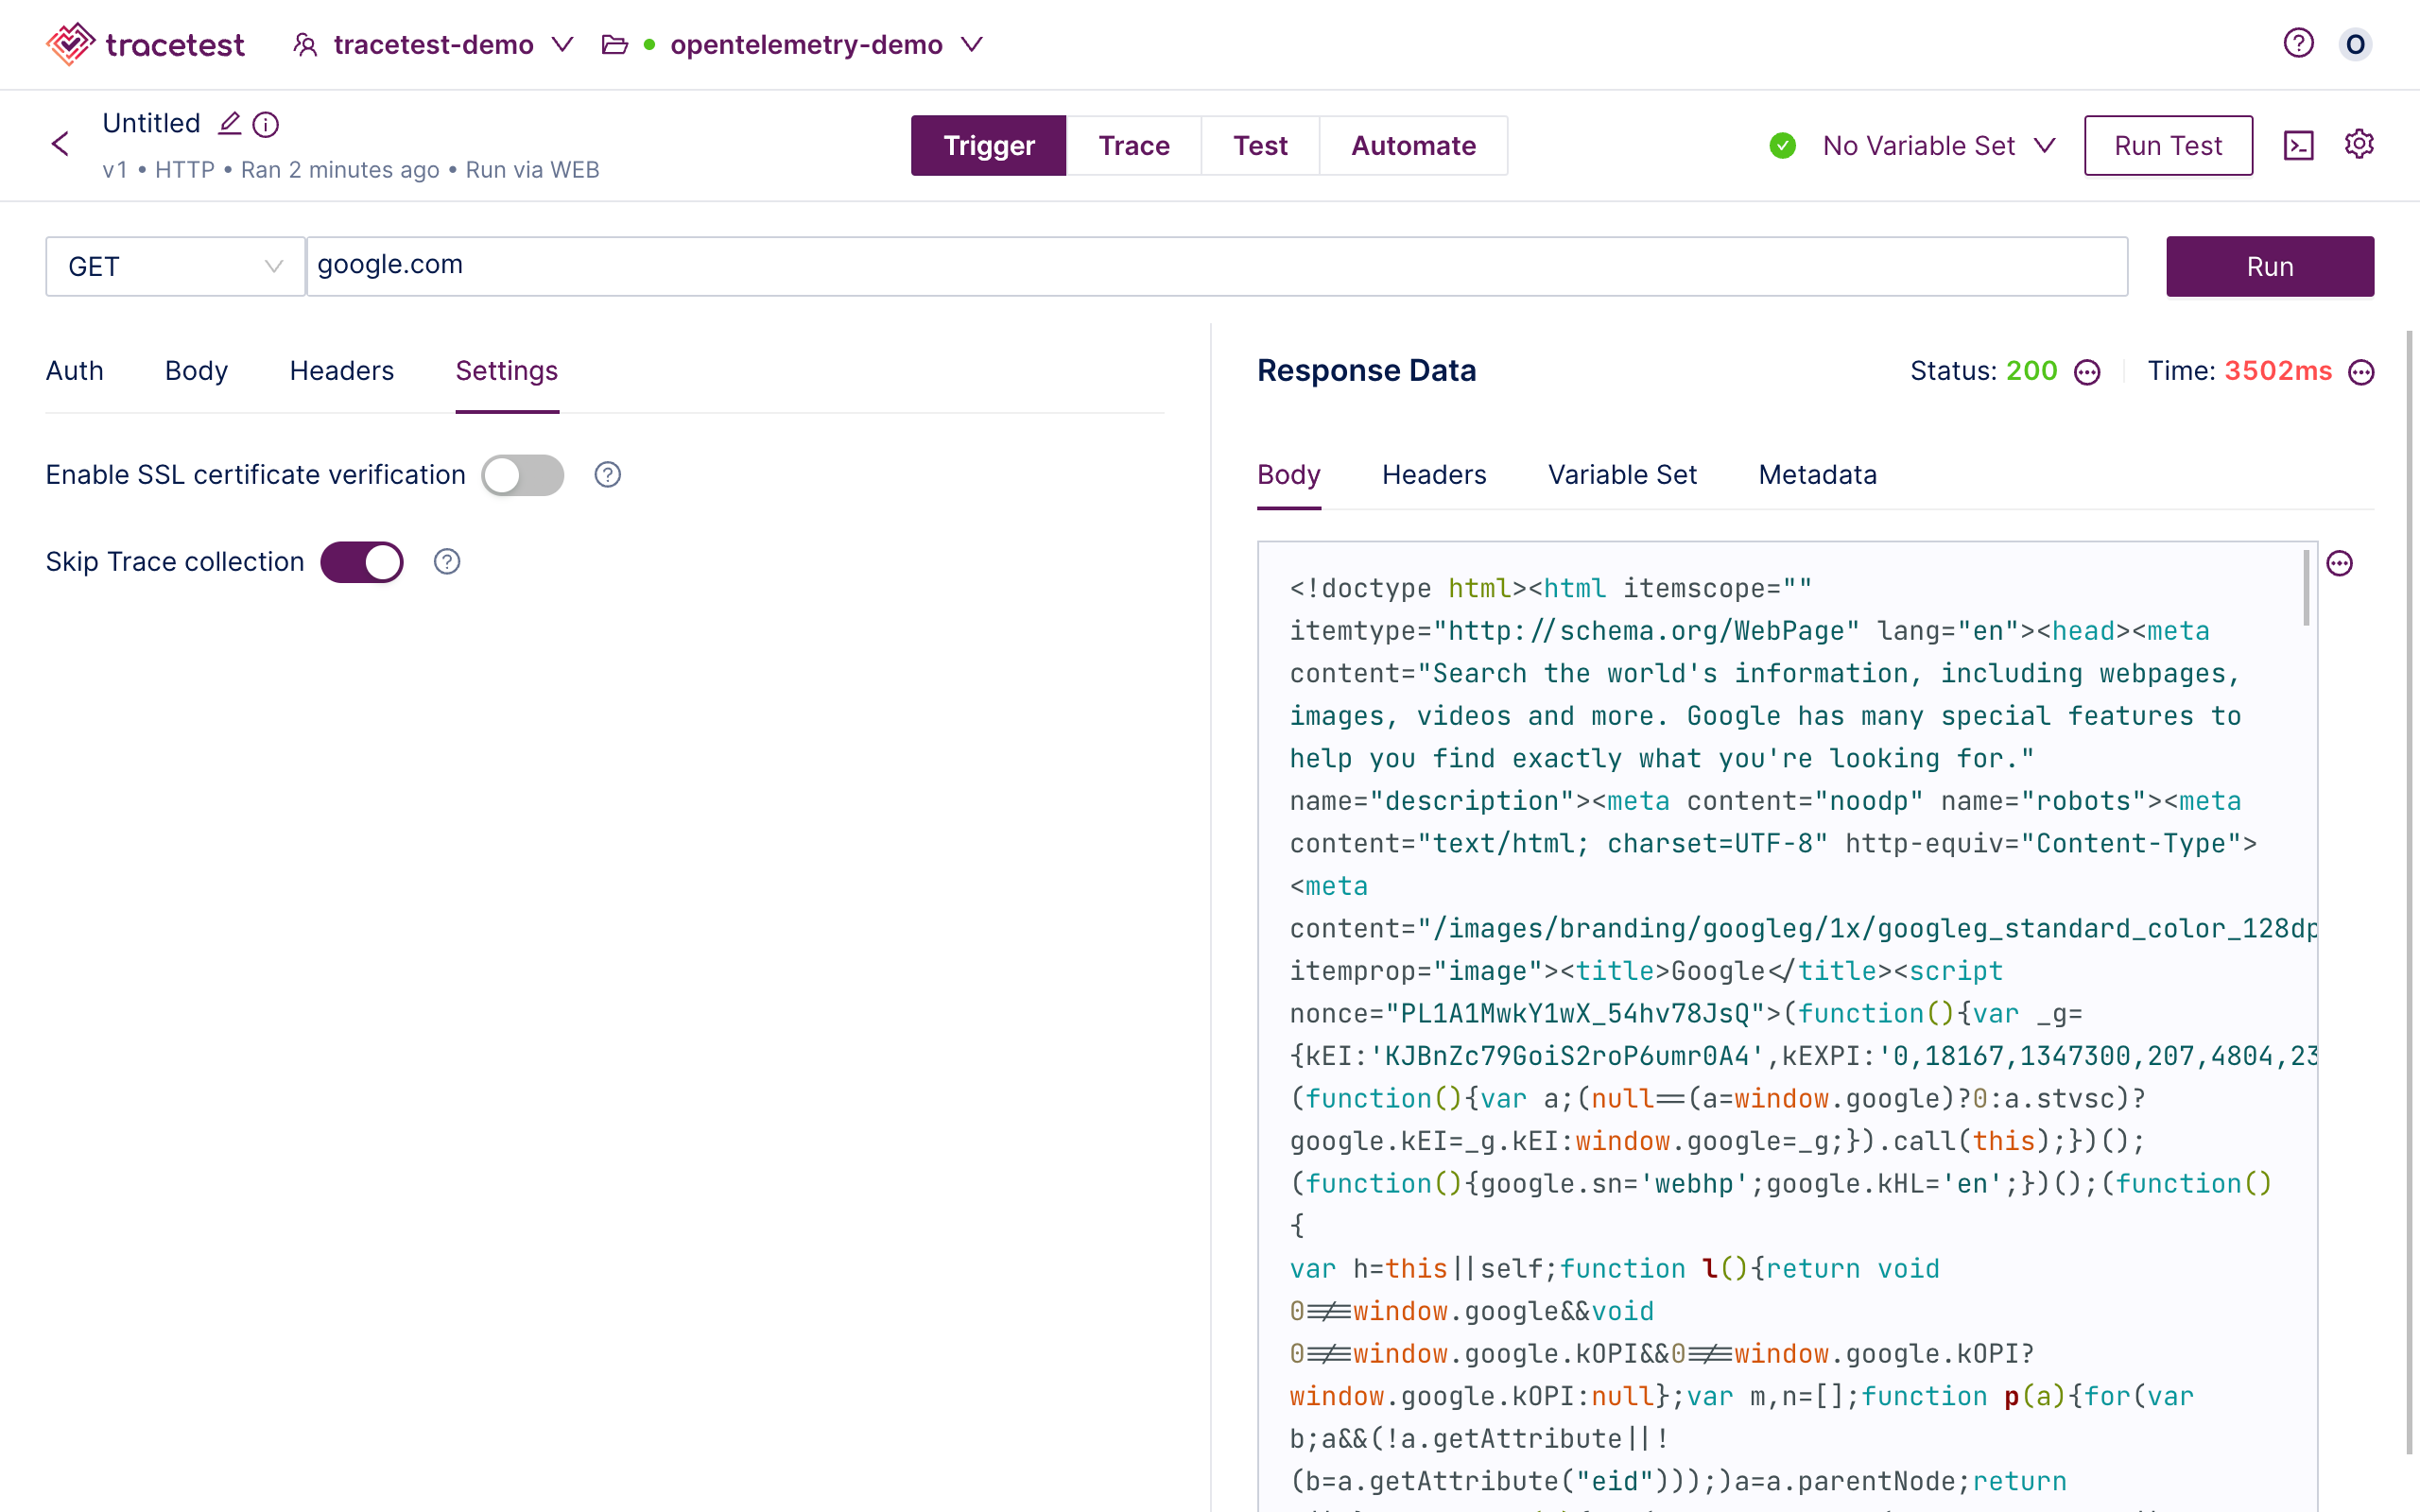Click the Status 200 value
Viewport: 2420px width, 1512px height.
click(x=2032, y=371)
